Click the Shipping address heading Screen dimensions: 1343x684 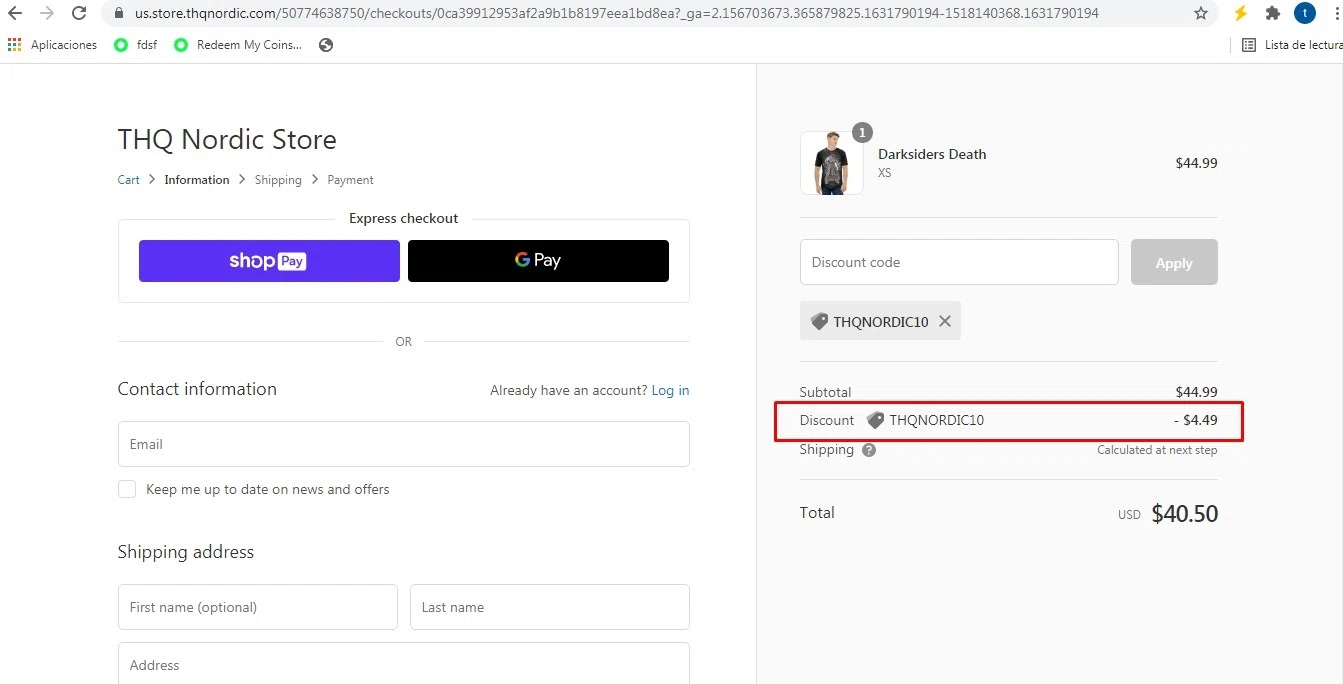pos(186,552)
